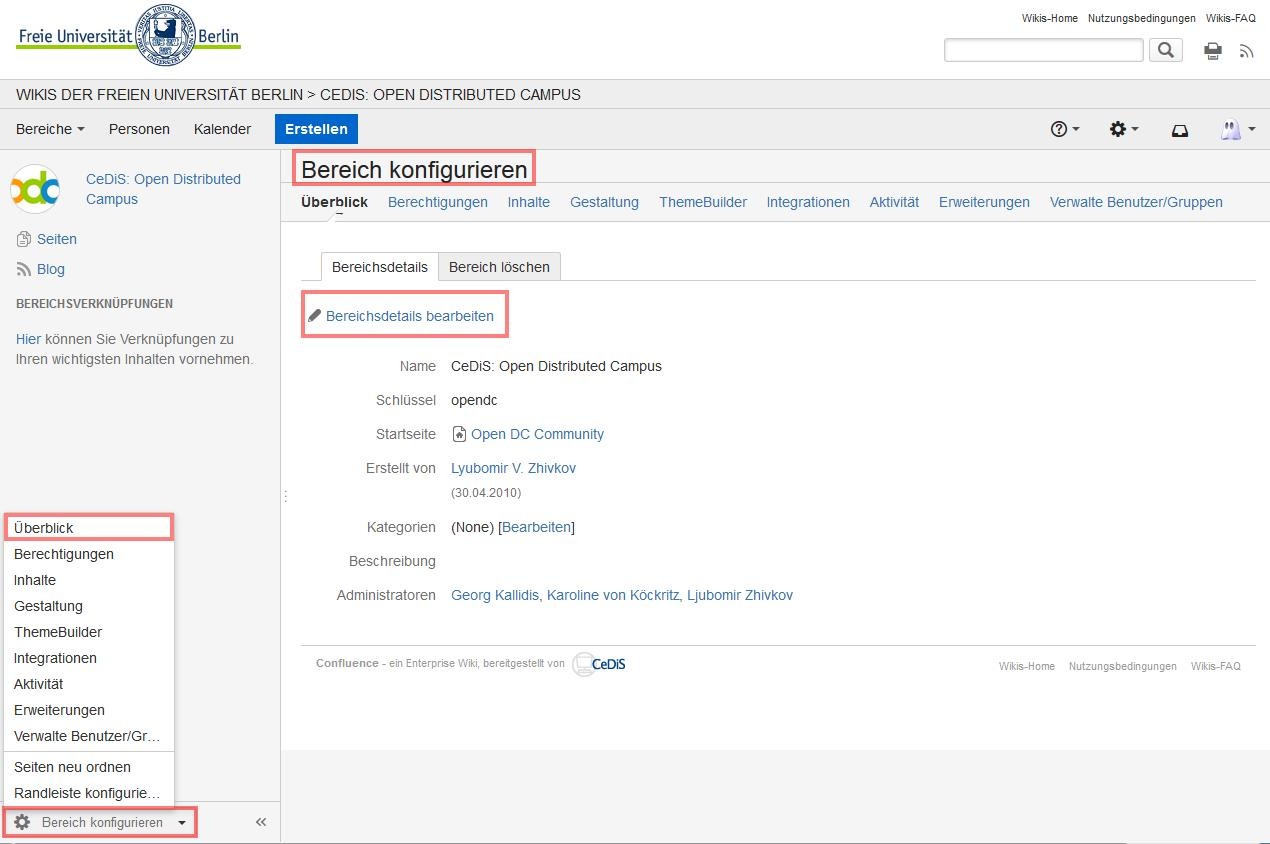Click the printer icon
Viewport: 1270px width, 844px height.
point(1213,51)
